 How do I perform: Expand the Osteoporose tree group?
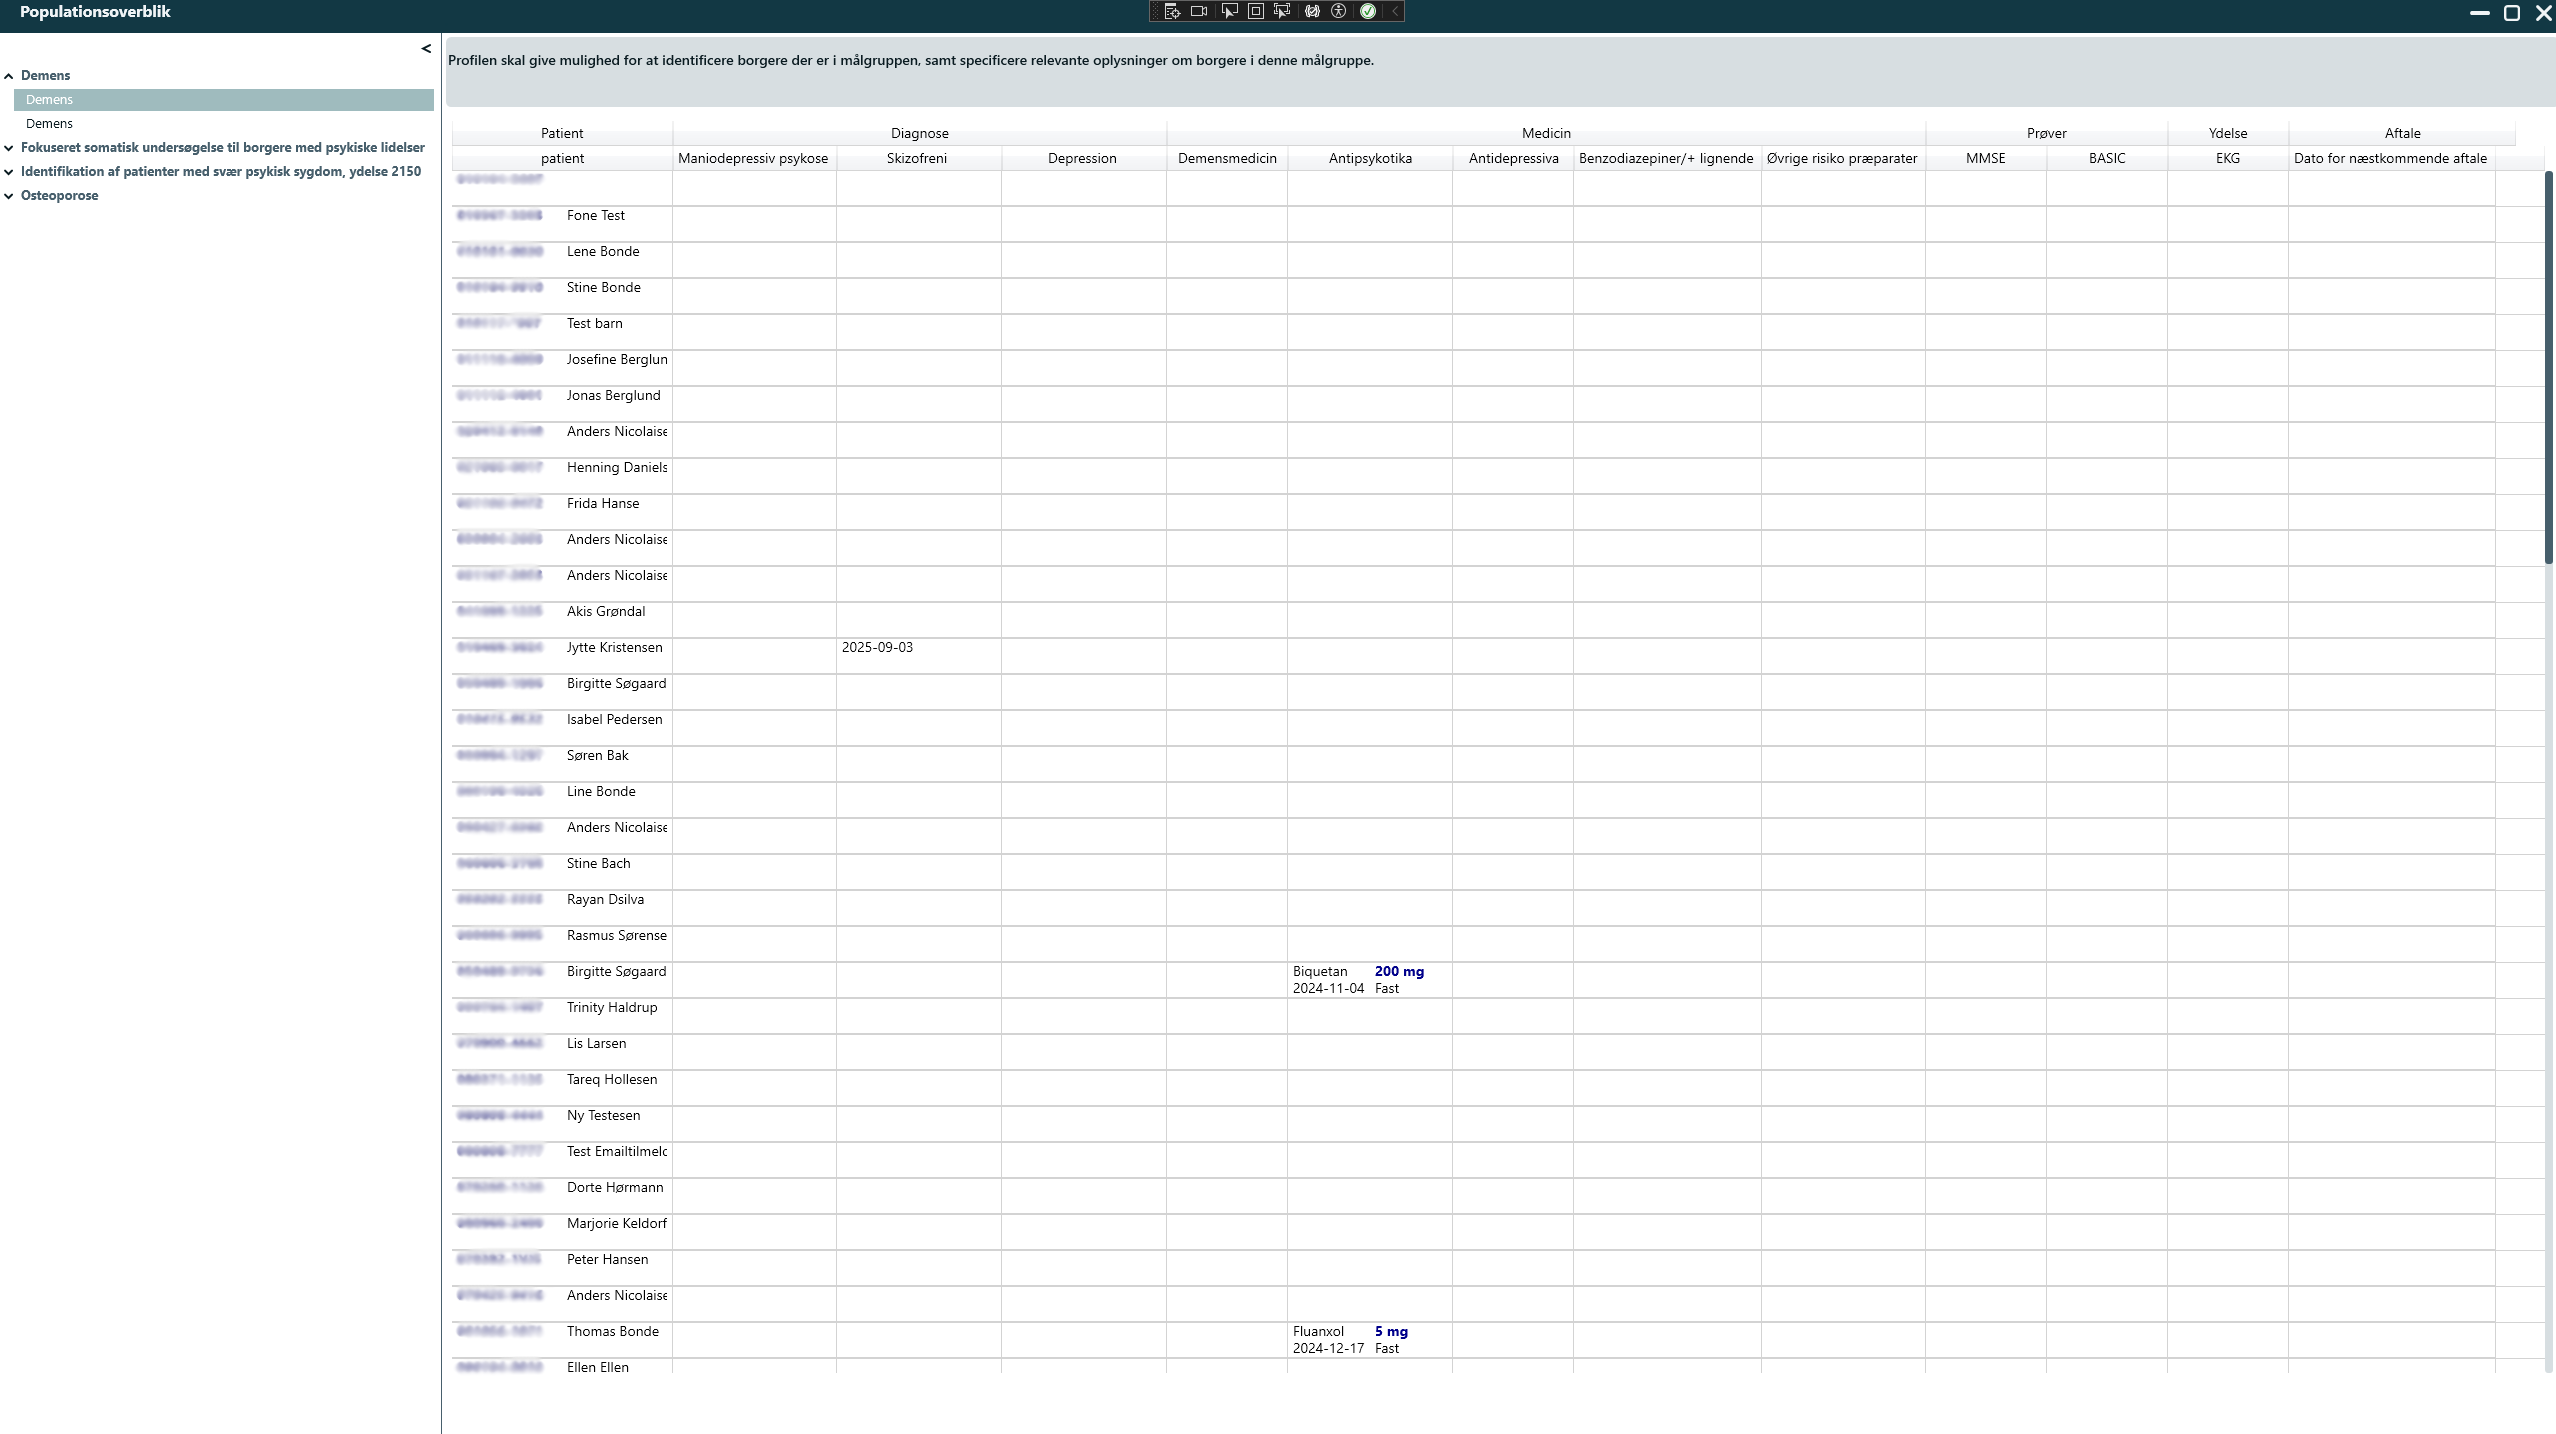tap(9, 196)
